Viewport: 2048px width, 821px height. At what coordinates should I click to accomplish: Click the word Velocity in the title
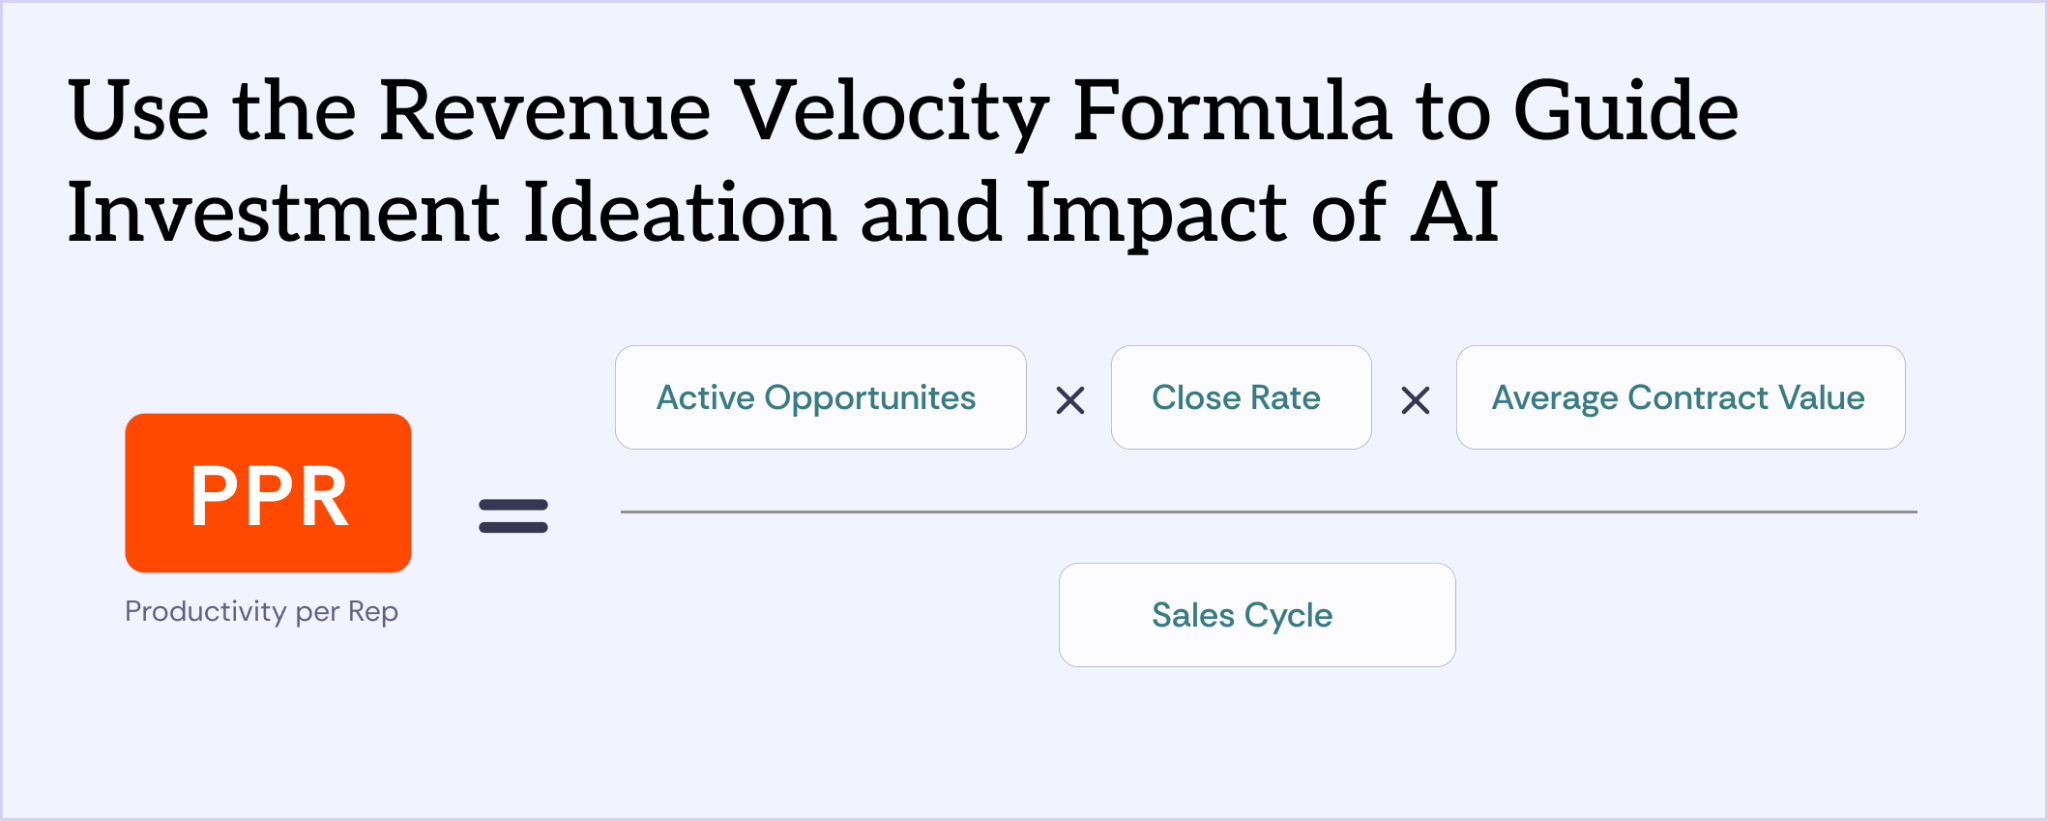(892, 113)
